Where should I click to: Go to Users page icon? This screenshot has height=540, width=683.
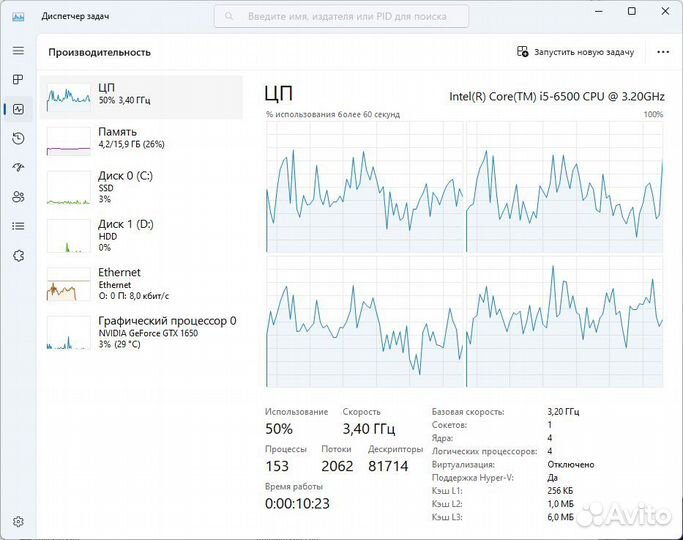[18, 197]
